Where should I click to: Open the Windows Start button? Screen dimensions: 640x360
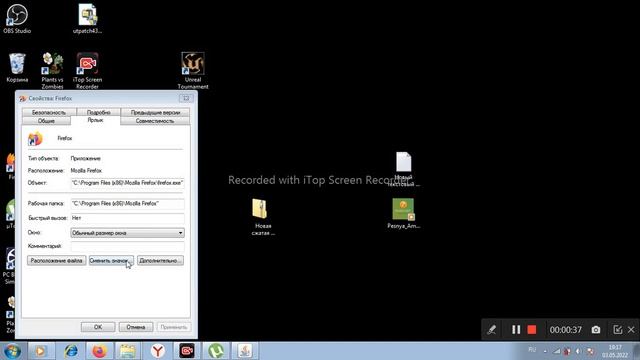point(12,351)
